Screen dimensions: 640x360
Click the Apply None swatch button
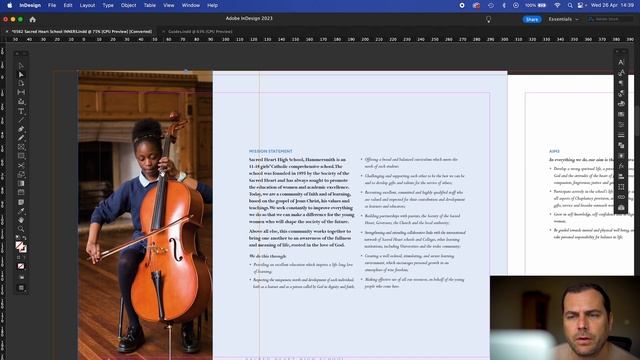tap(21, 266)
